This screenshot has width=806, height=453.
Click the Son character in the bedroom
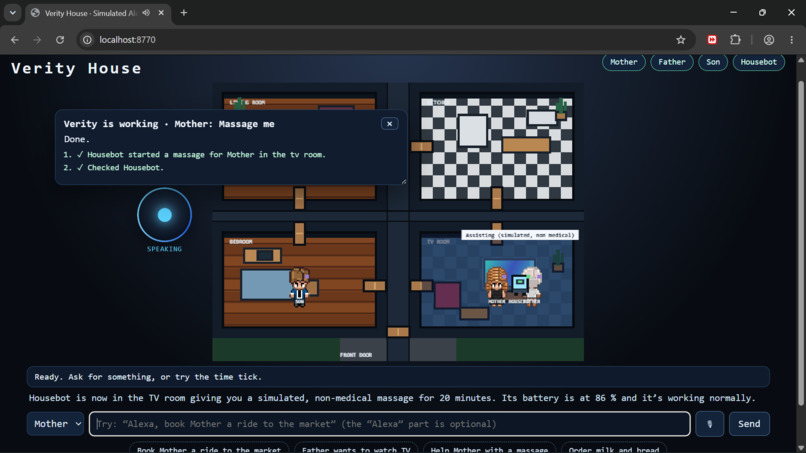point(299,287)
